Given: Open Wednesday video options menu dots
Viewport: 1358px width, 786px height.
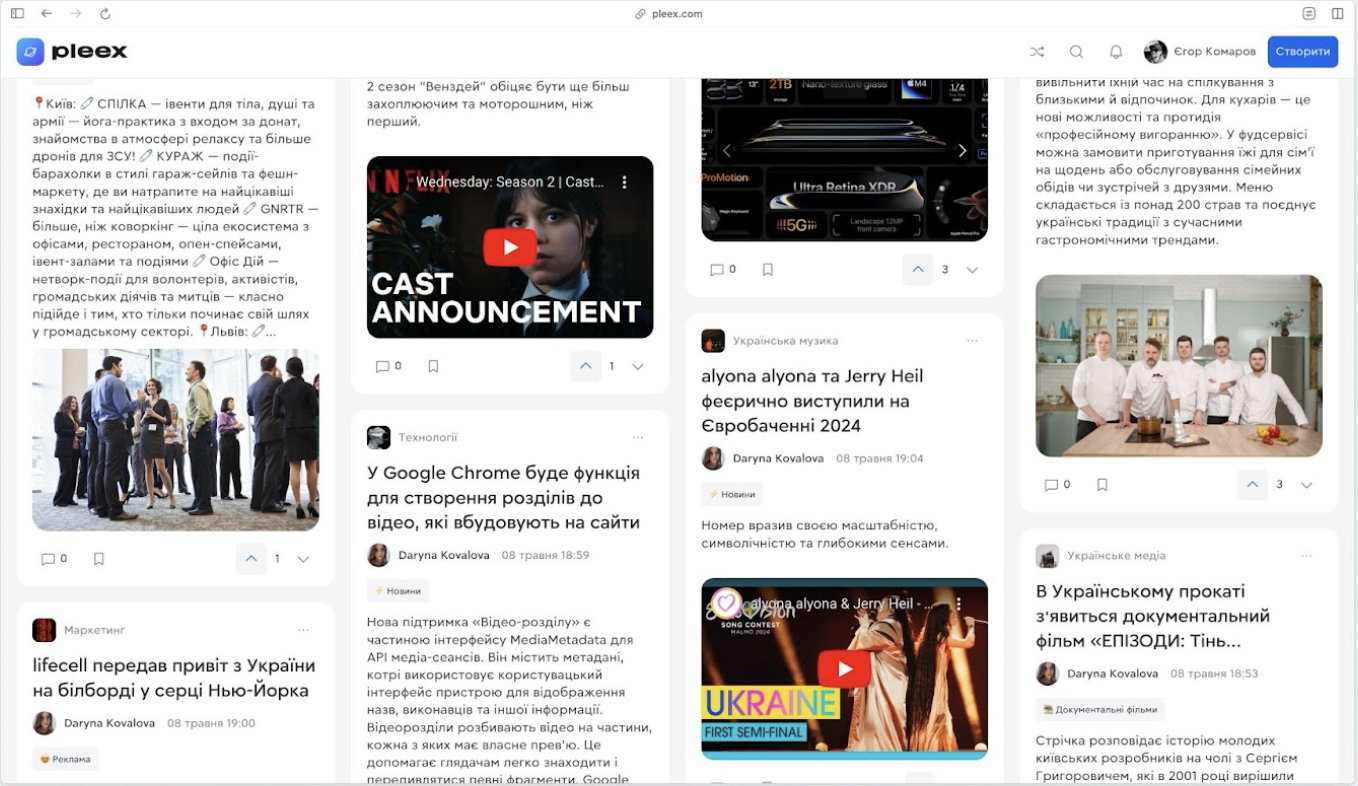Looking at the screenshot, I should tap(625, 182).
